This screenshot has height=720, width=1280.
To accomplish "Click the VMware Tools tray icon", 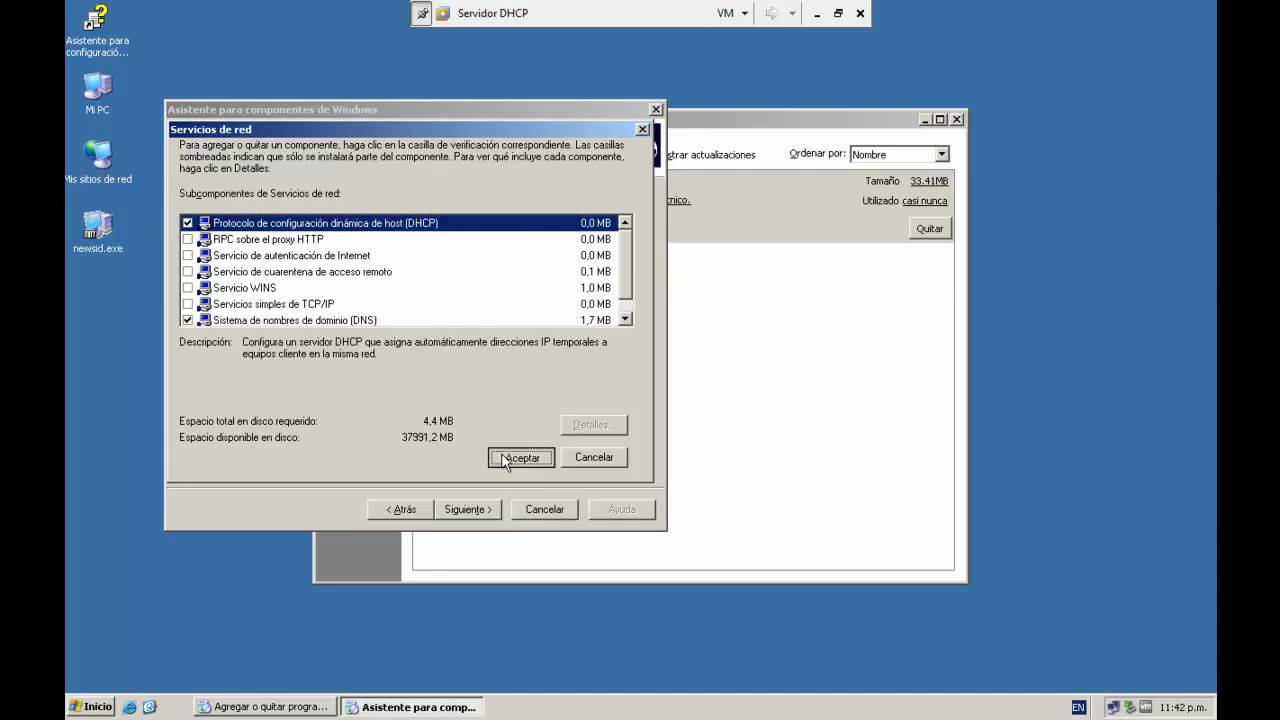I will tap(1146, 707).
